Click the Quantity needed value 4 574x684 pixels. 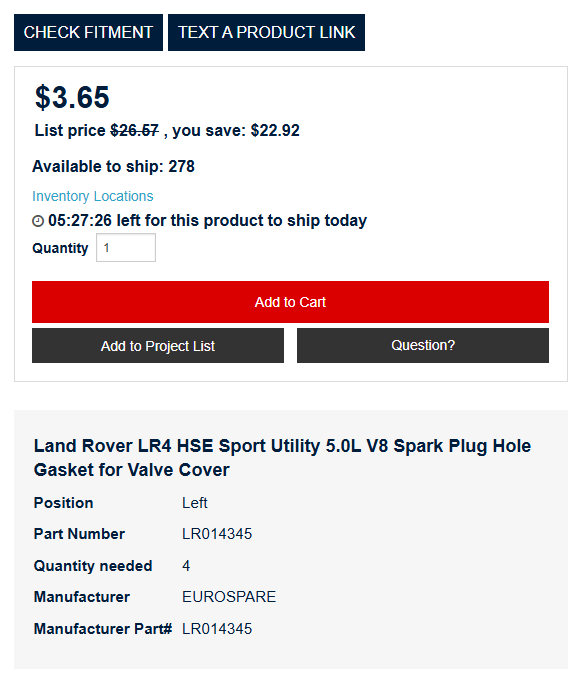[186, 566]
